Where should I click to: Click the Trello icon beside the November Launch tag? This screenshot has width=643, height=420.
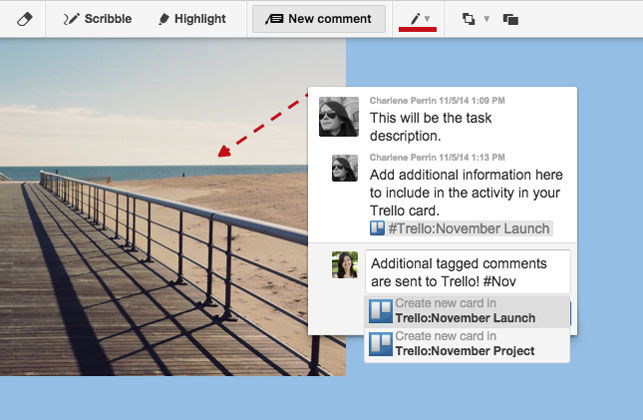377,228
